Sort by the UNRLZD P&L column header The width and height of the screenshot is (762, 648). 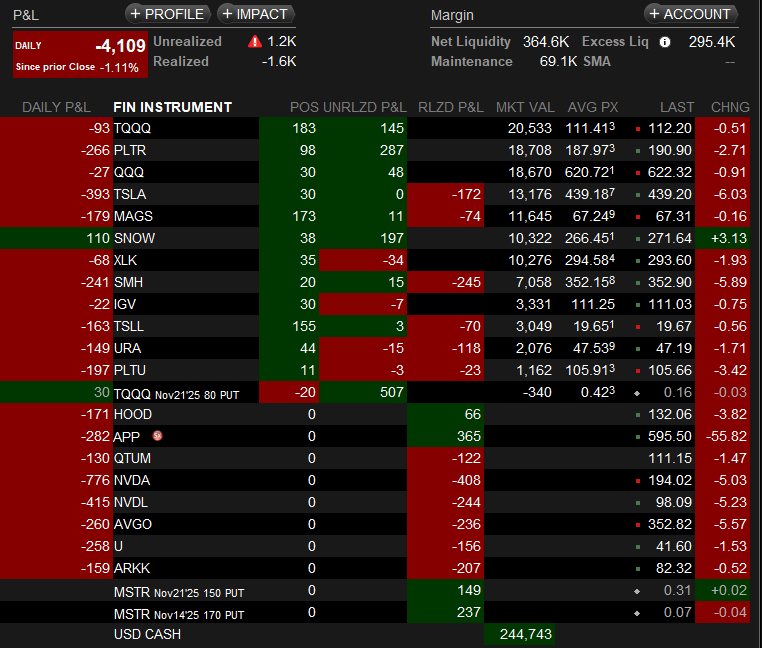(x=365, y=107)
